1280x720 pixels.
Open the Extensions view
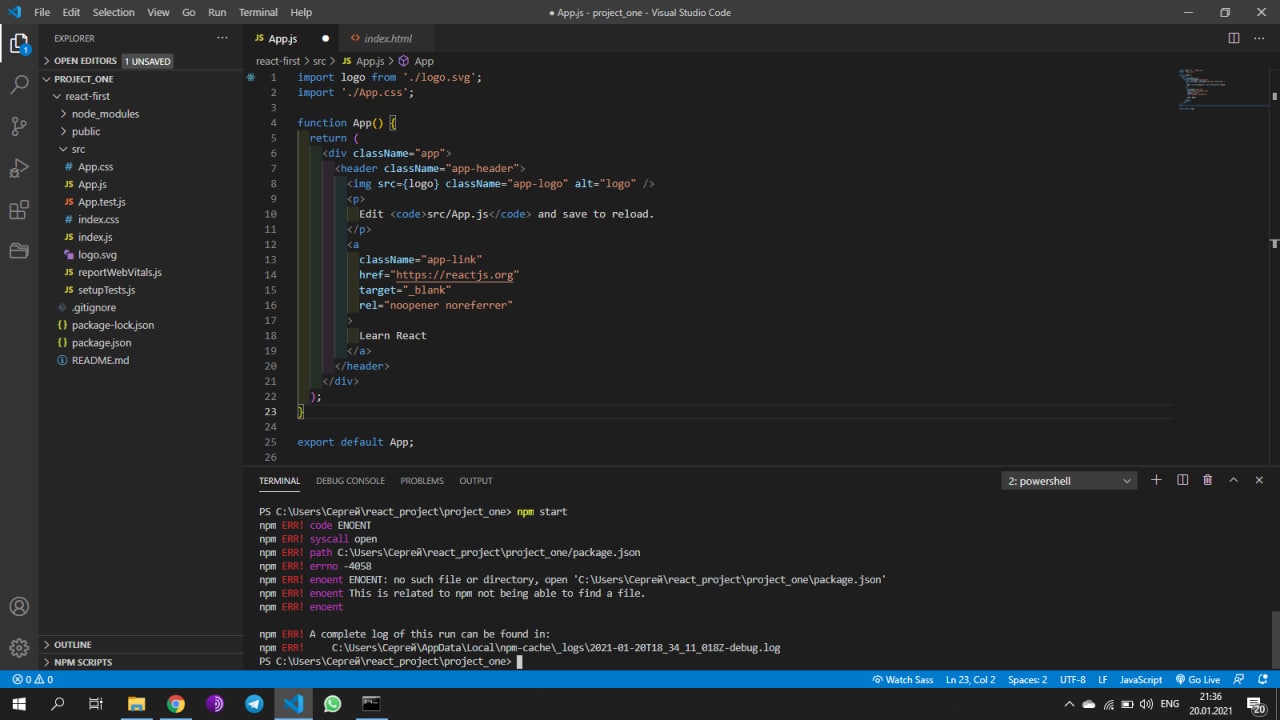[x=19, y=210]
